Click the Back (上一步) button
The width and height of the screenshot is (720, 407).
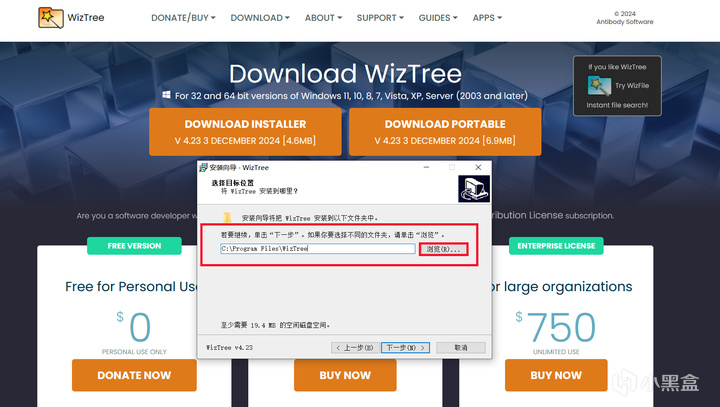click(x=355, y=348)
